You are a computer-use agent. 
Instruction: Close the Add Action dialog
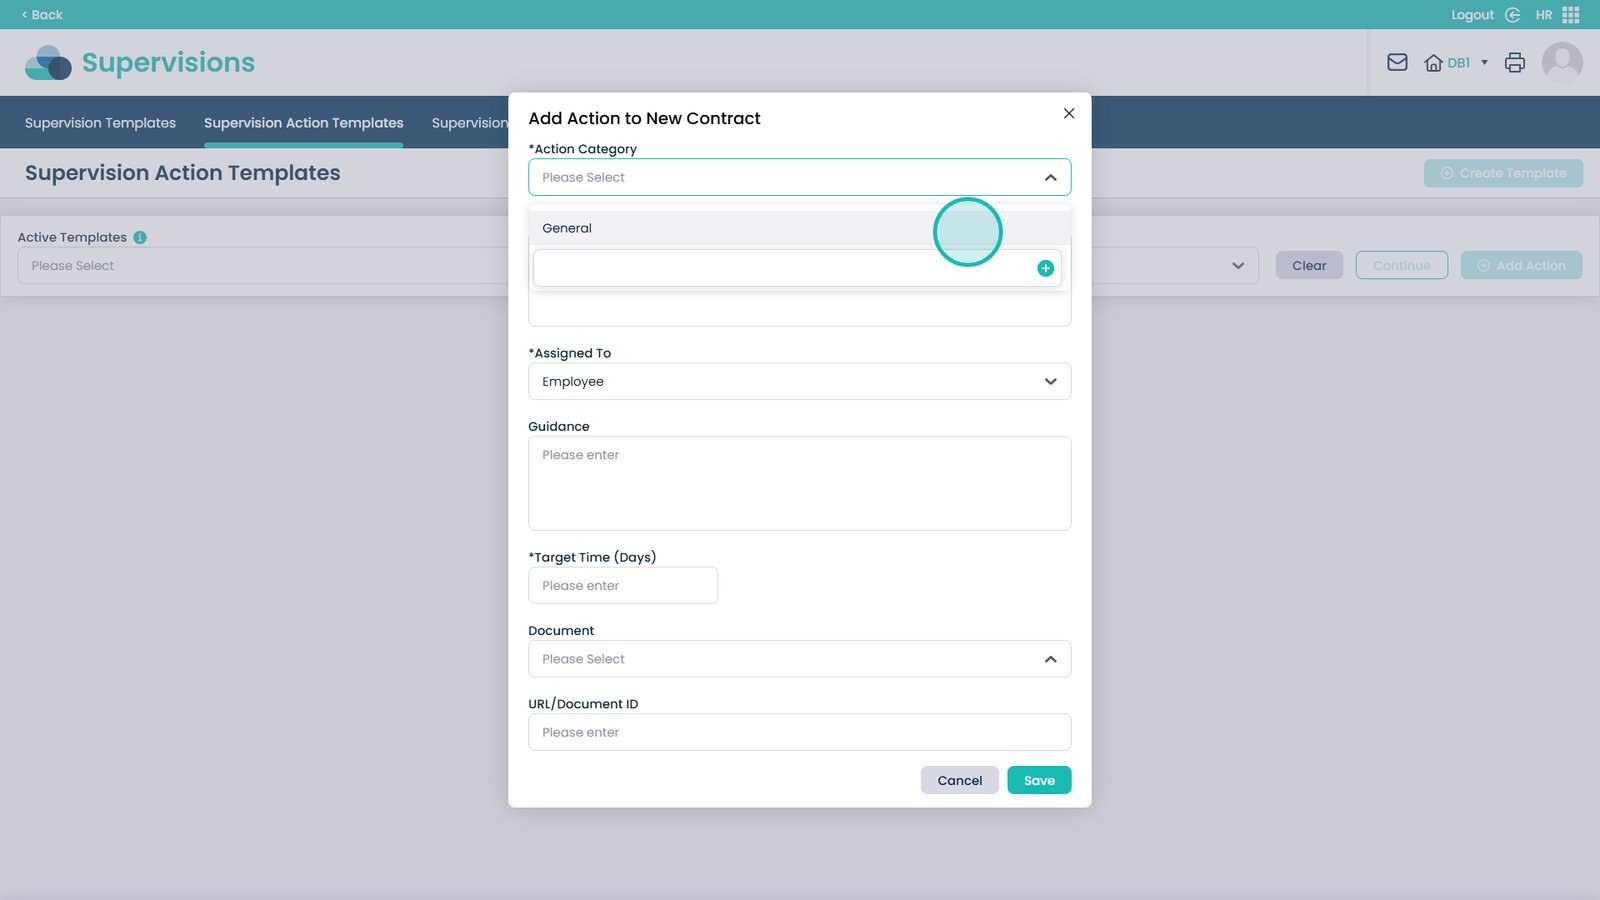click(x=1069, y=113)
